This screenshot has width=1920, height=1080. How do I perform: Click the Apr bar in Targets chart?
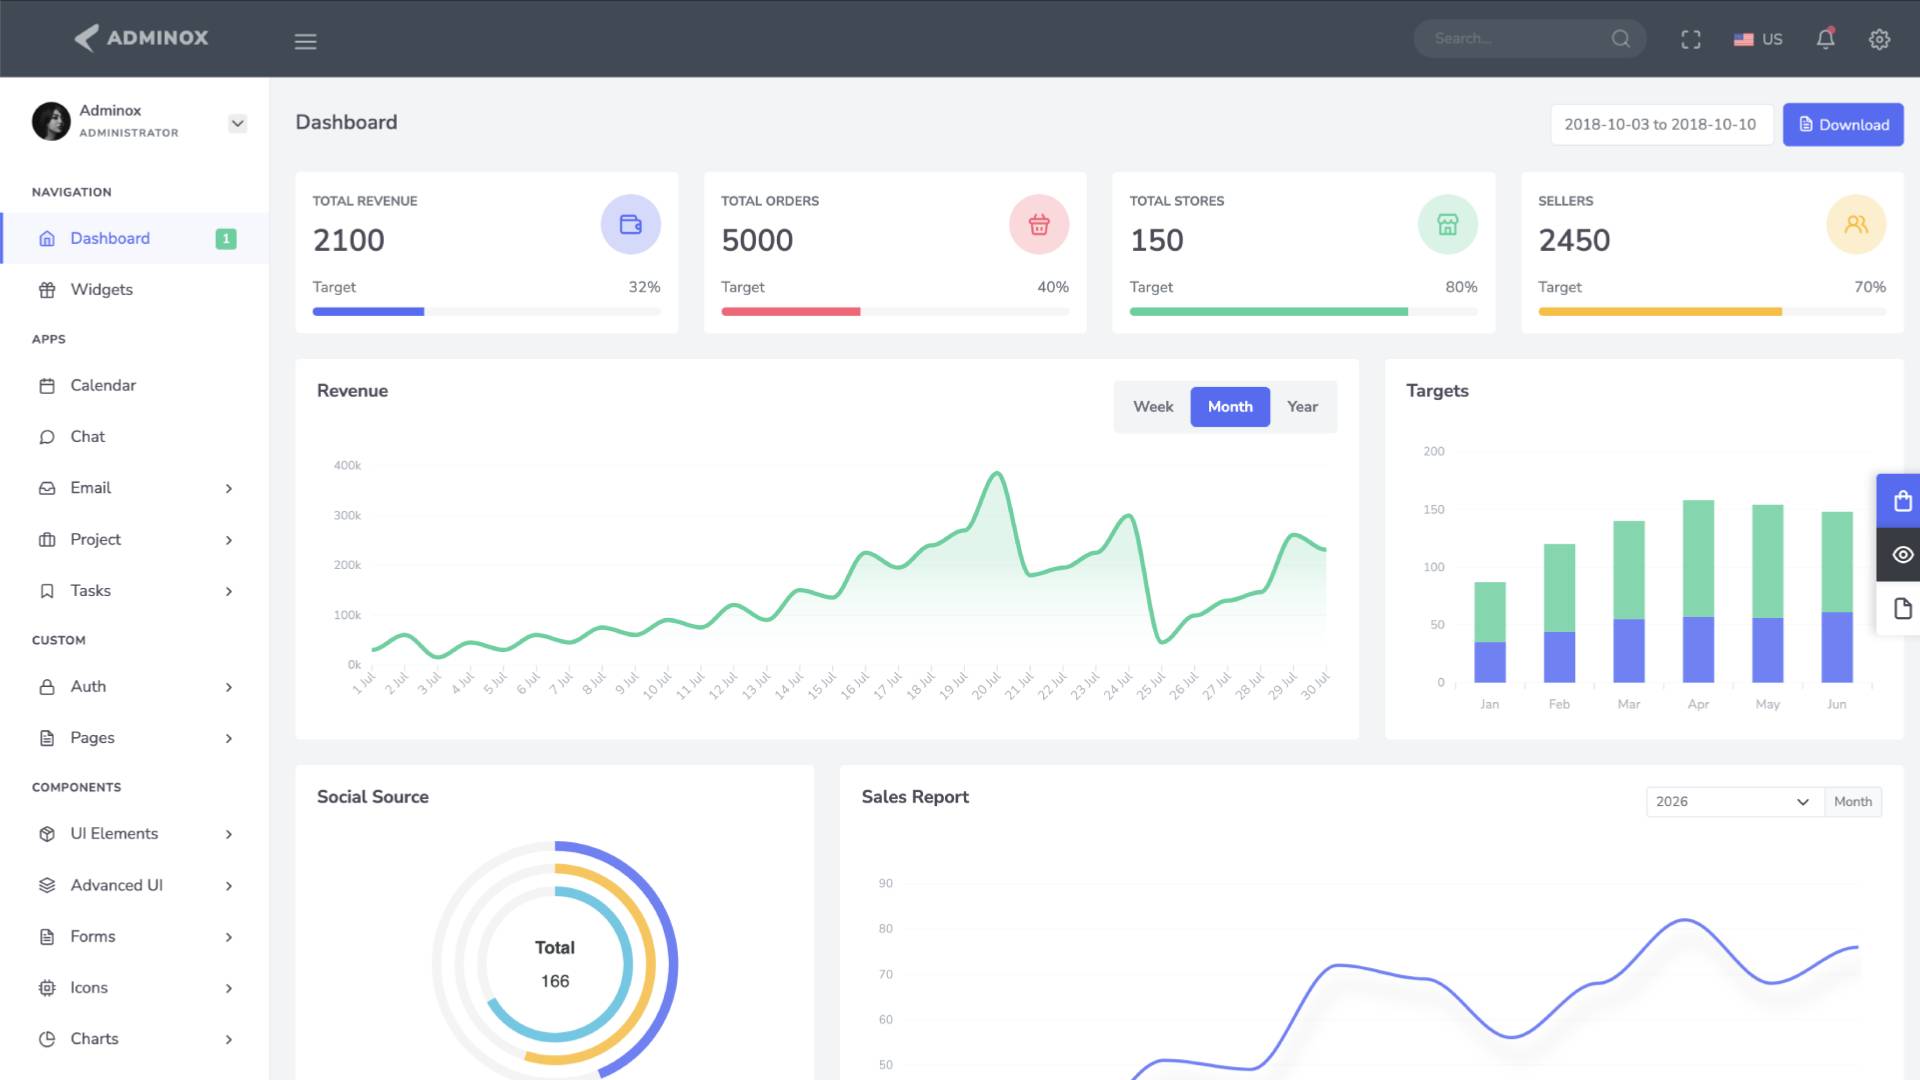tap(1698, 591)
